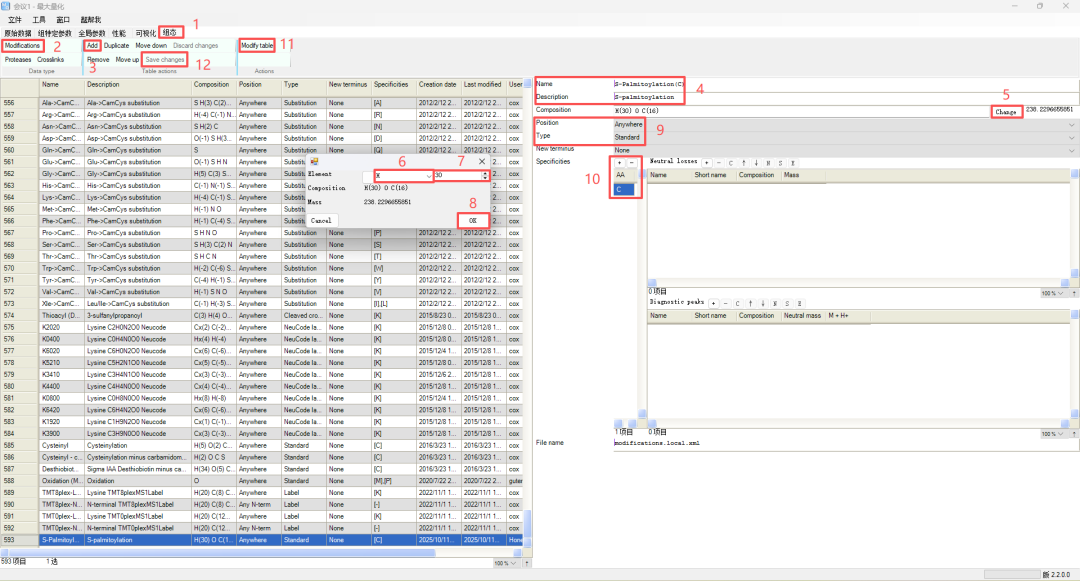
Task: Select the Proteases data type
Action: [x=18, y=60]
